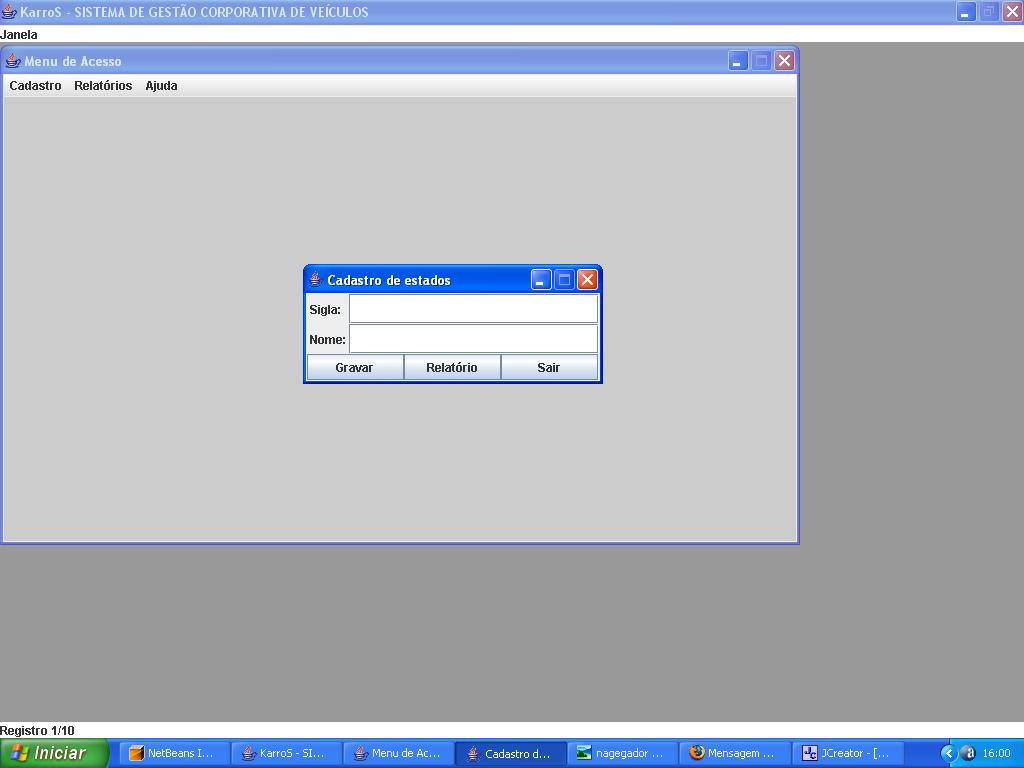Screen dimensions: 1024x768
Task: Switch to JCreator in taskbar
Action: (x=847, y=753)
